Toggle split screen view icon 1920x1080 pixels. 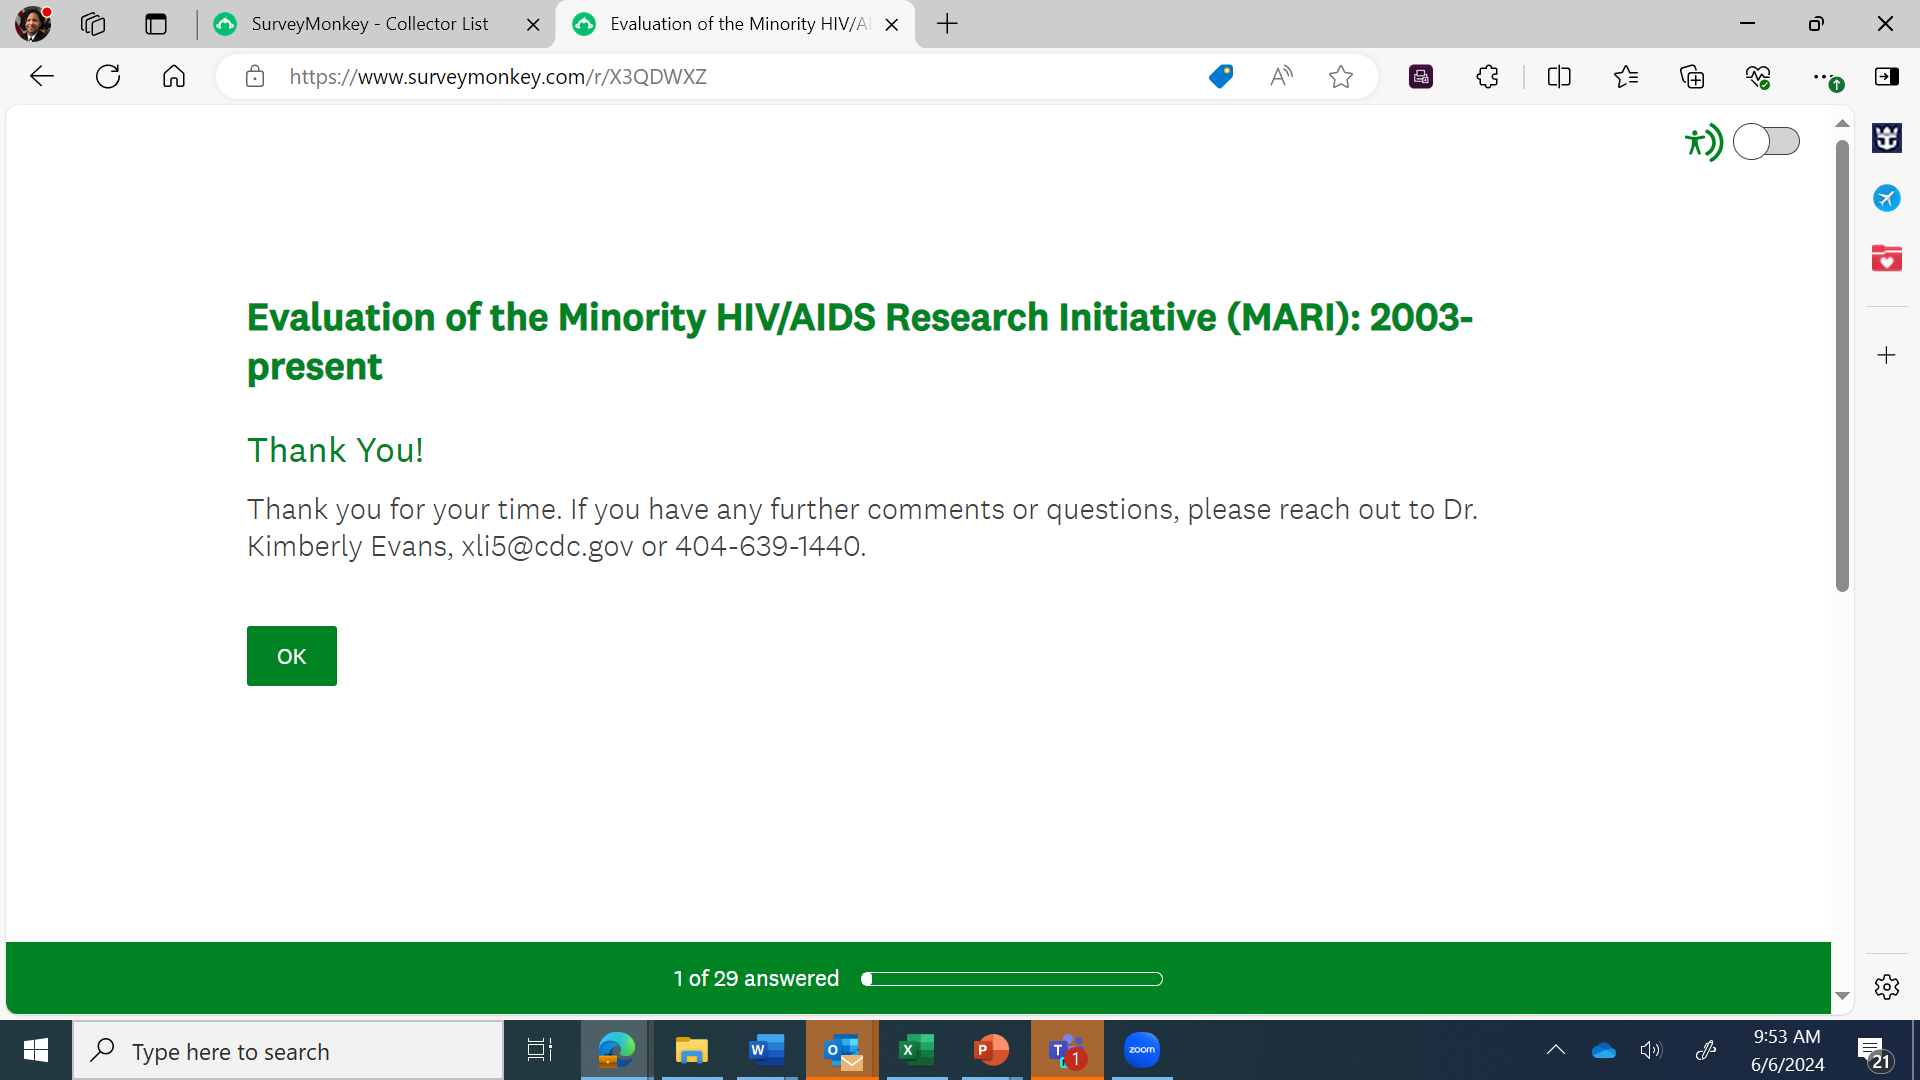[1559, 77]
